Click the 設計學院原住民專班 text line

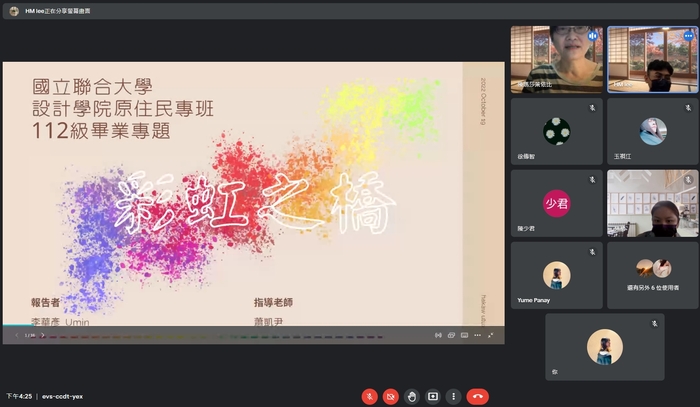coord(123,108)
